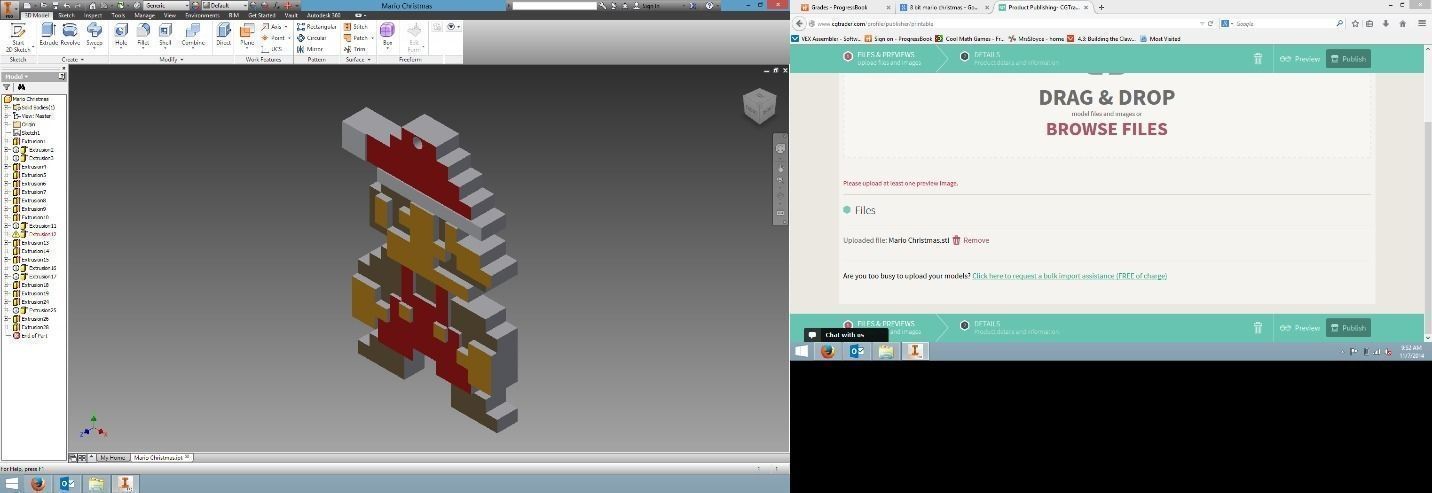Screen dimensions: 1432x493
Task: Create a work Point
Action: pyautogui.click(x=274, y=38)
